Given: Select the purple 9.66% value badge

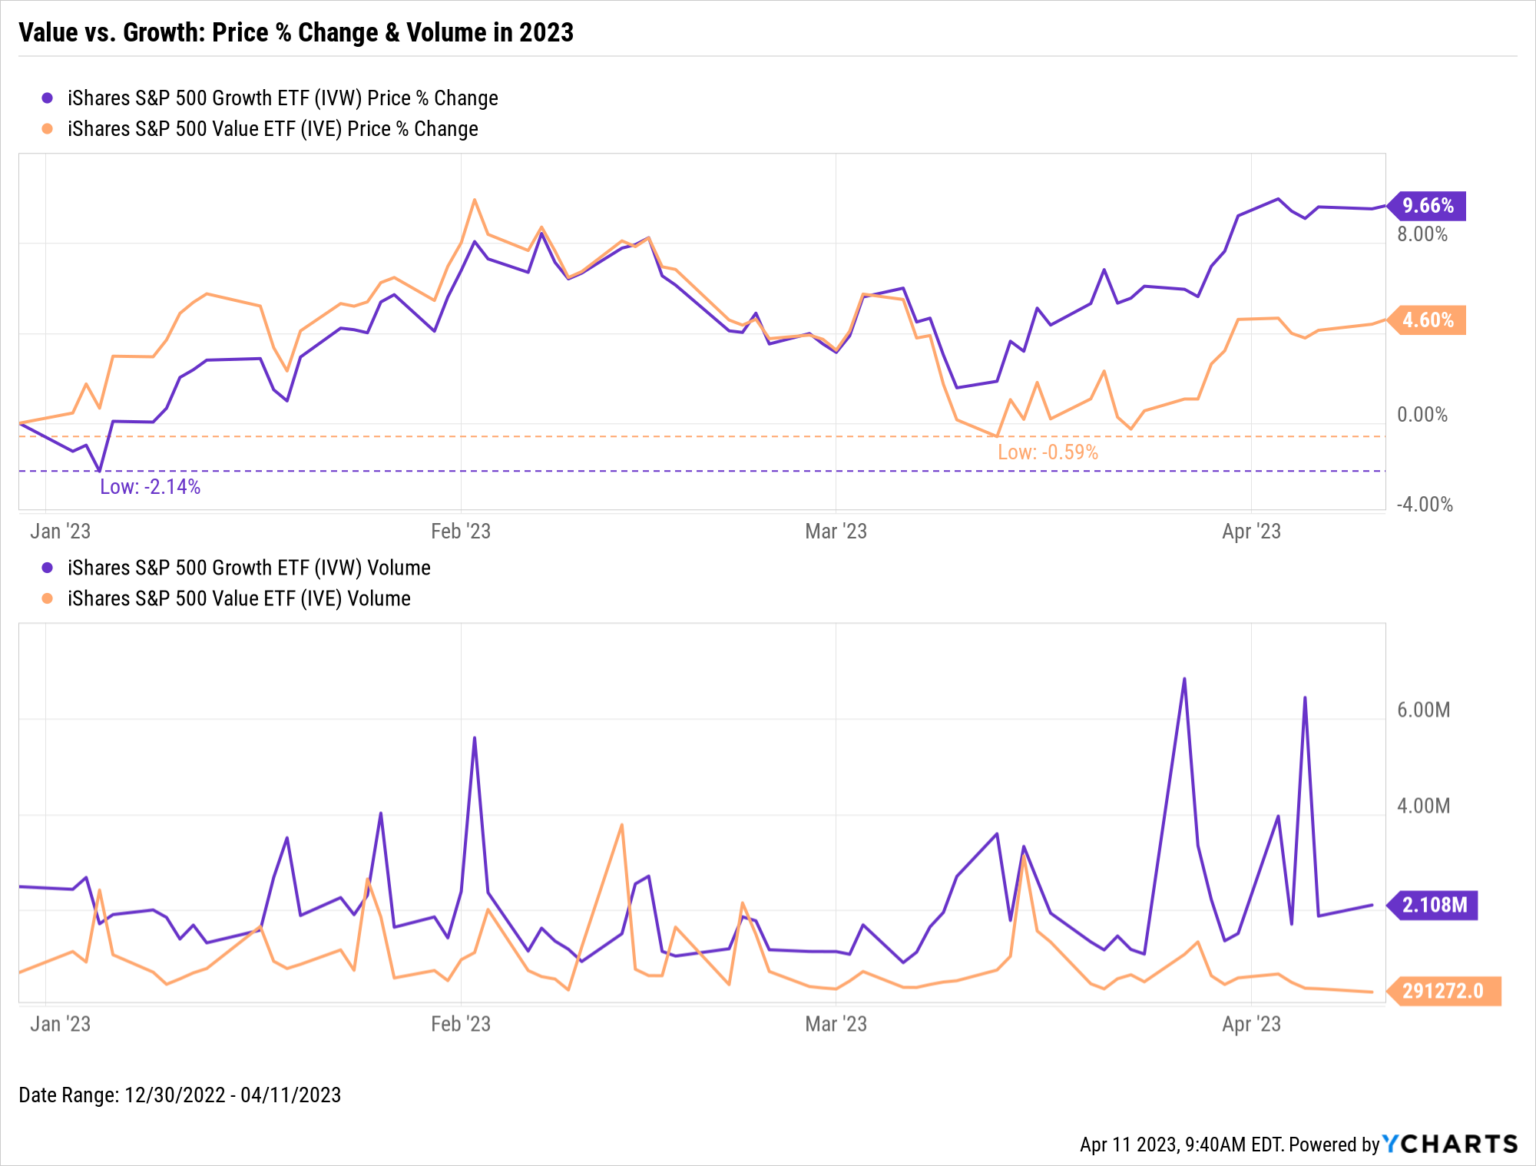Looking at the screenshot, I should click(1428, 206).
